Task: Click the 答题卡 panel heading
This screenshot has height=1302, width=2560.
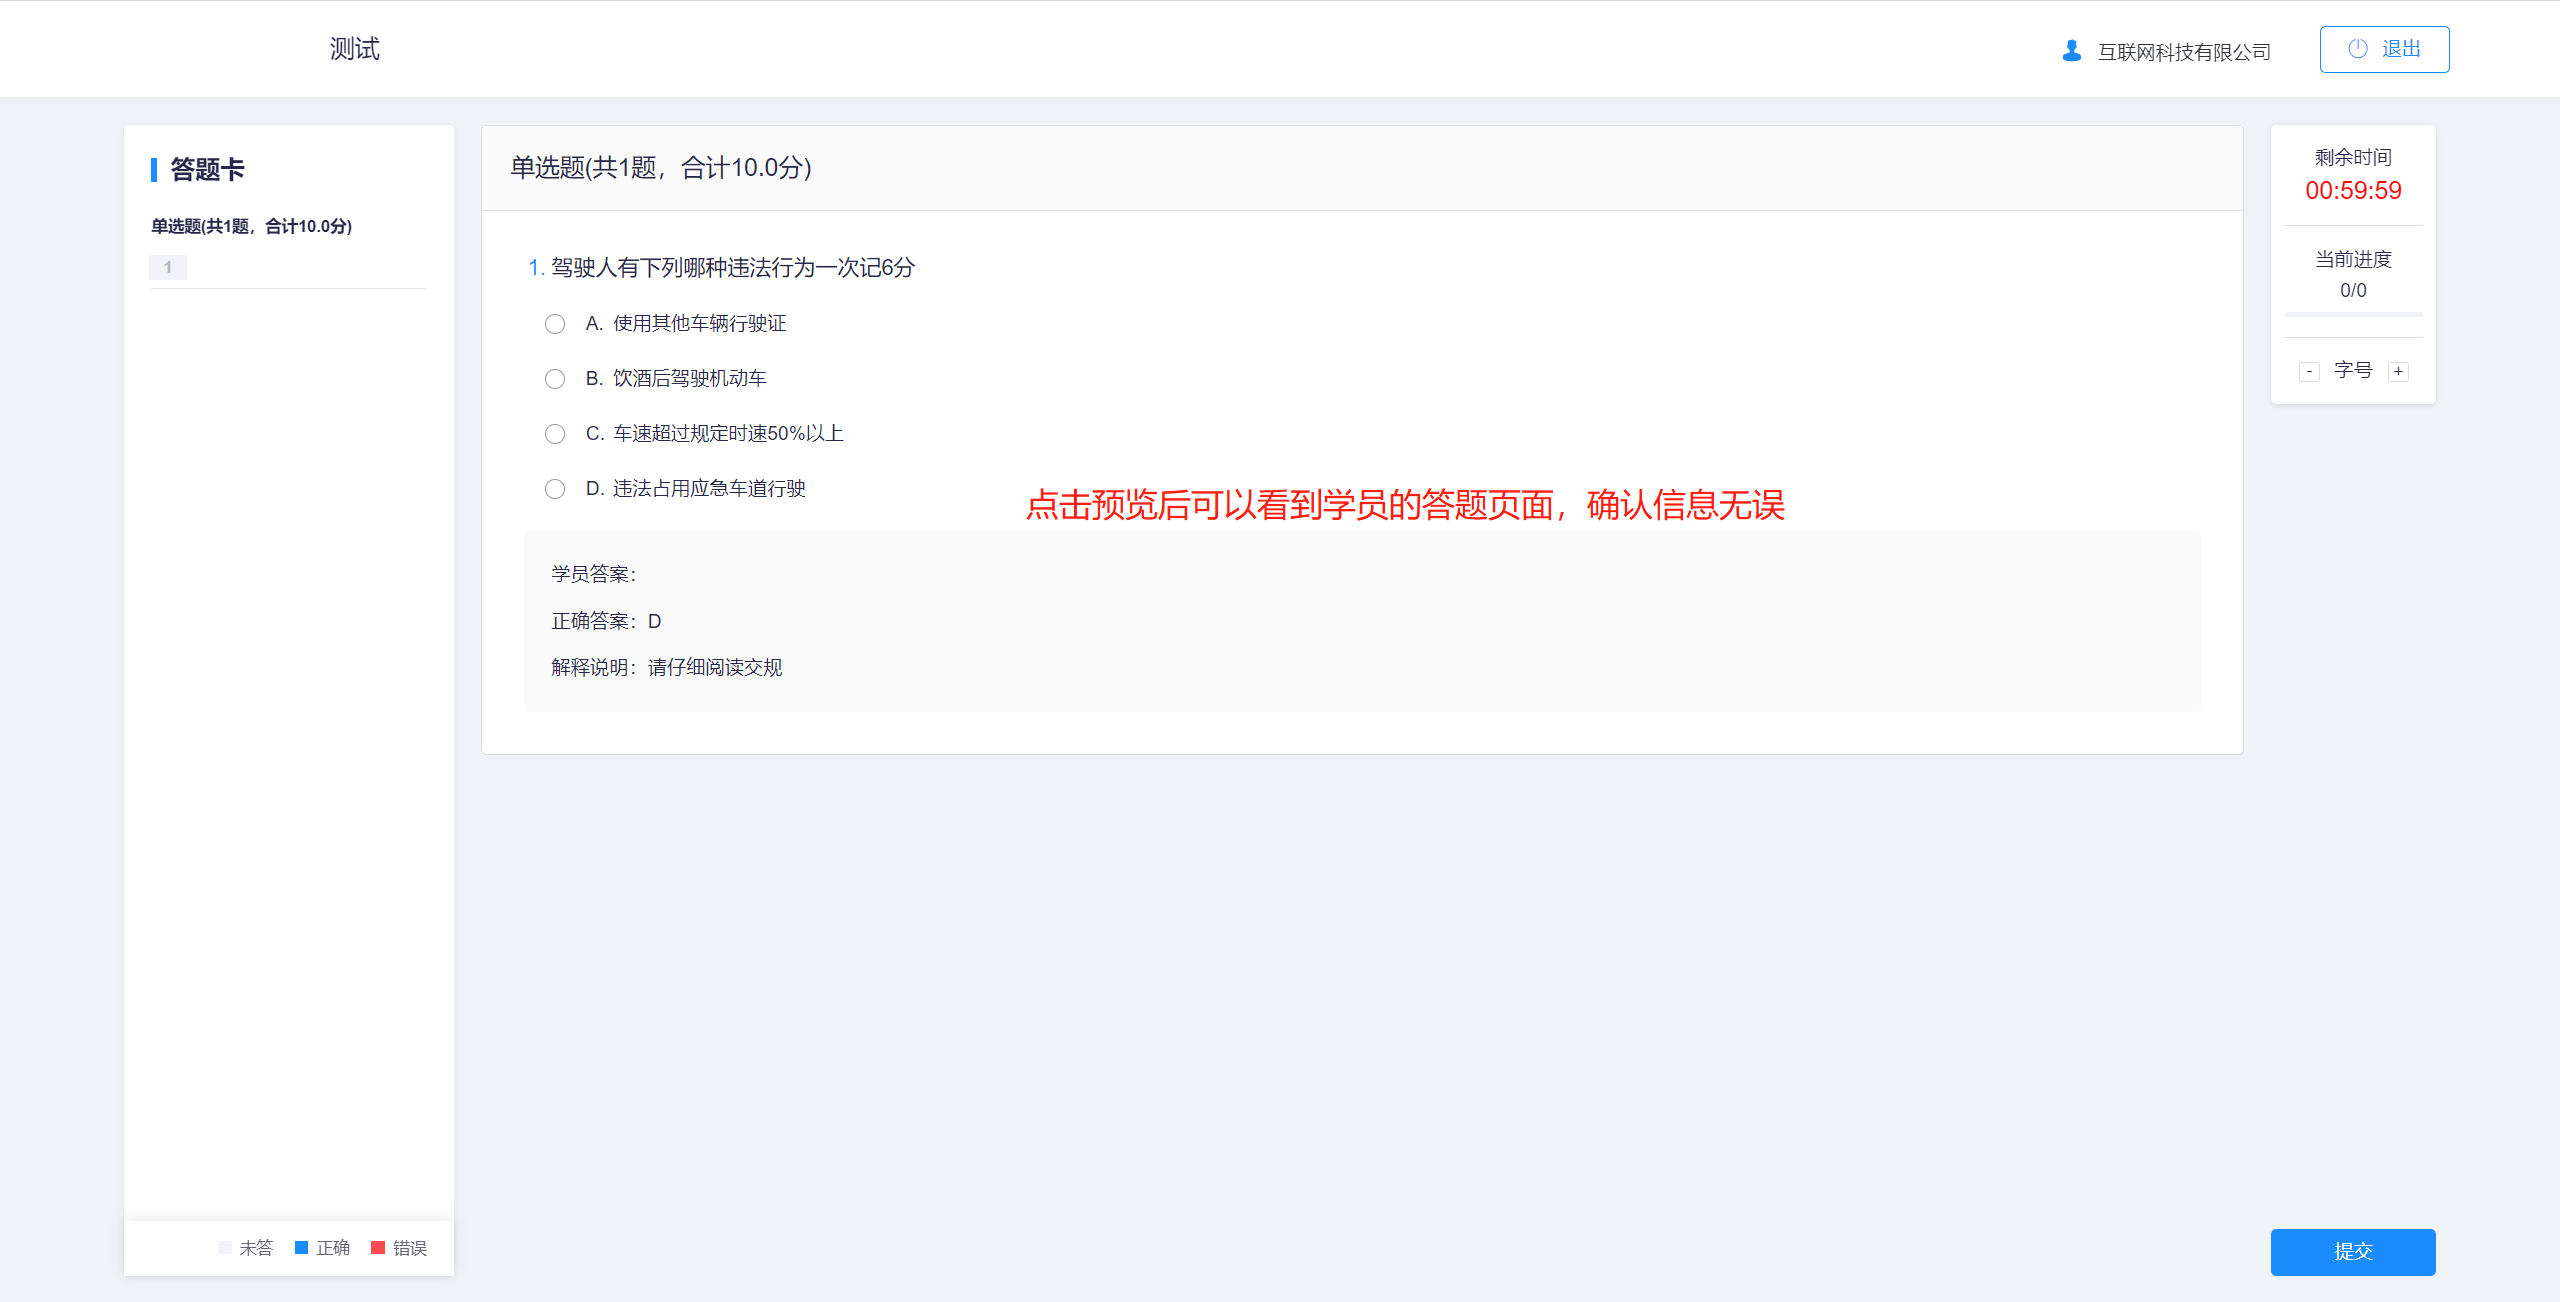Action: [x=207, y=169]
